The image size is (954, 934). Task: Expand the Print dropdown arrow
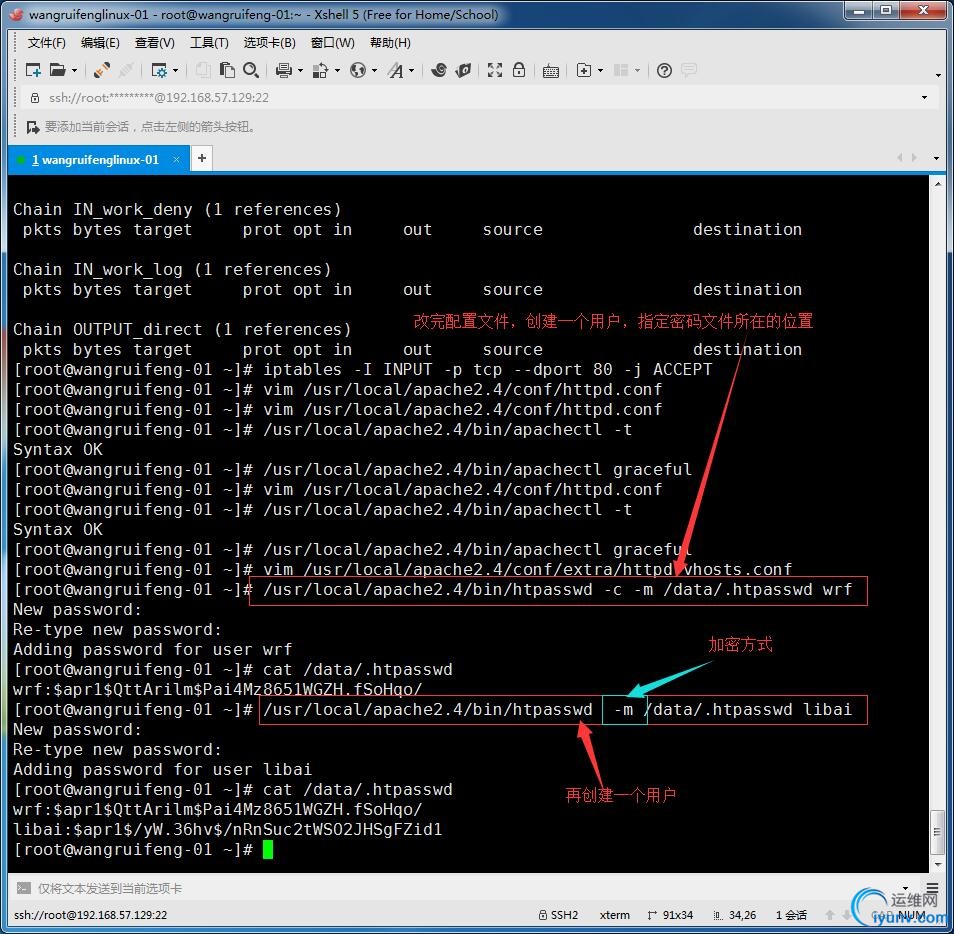coord(300,71)
